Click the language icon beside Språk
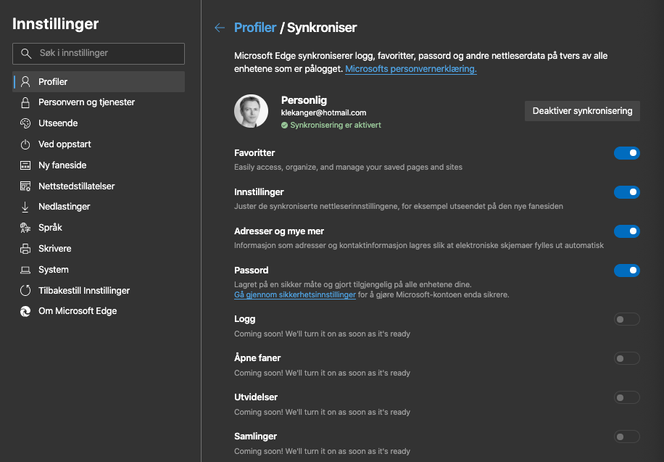The width and height of the screenshot is (664, 462). [x=25, y=228]
